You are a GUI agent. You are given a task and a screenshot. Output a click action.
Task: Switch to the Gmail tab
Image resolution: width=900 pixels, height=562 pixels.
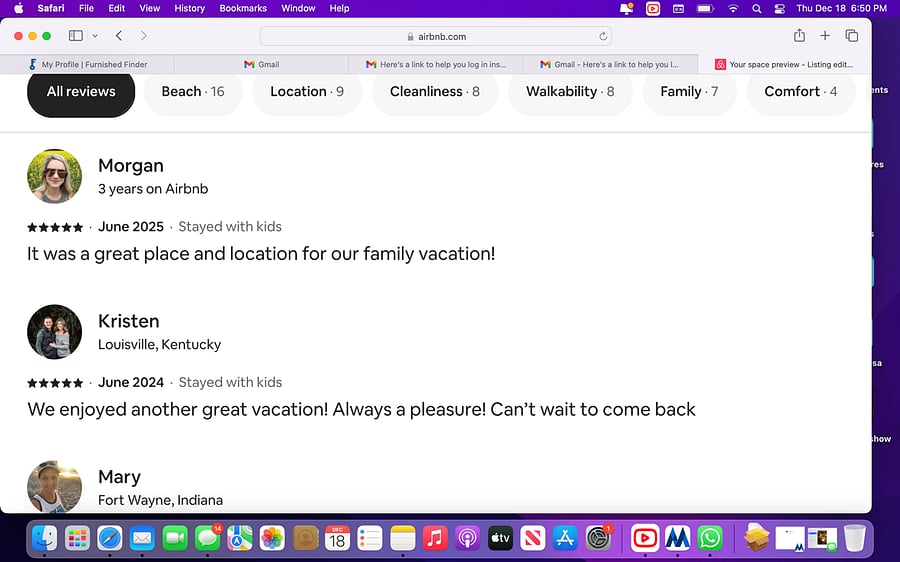pos(261,64)
